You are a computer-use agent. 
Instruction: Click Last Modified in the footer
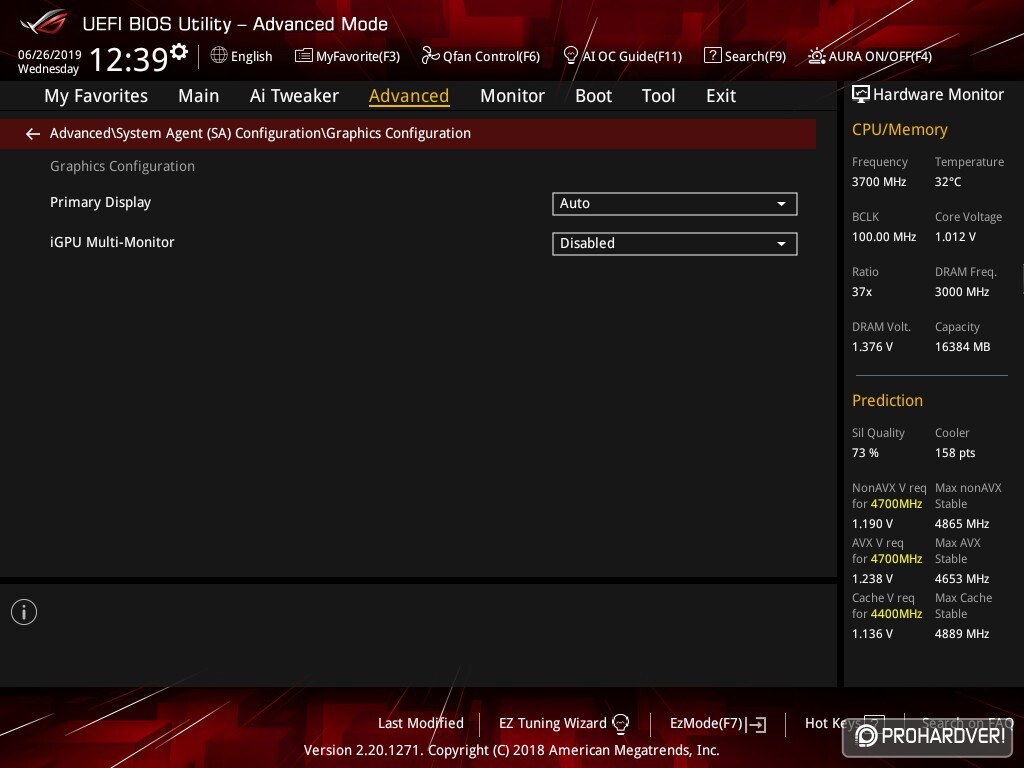(x=421, y=724)
